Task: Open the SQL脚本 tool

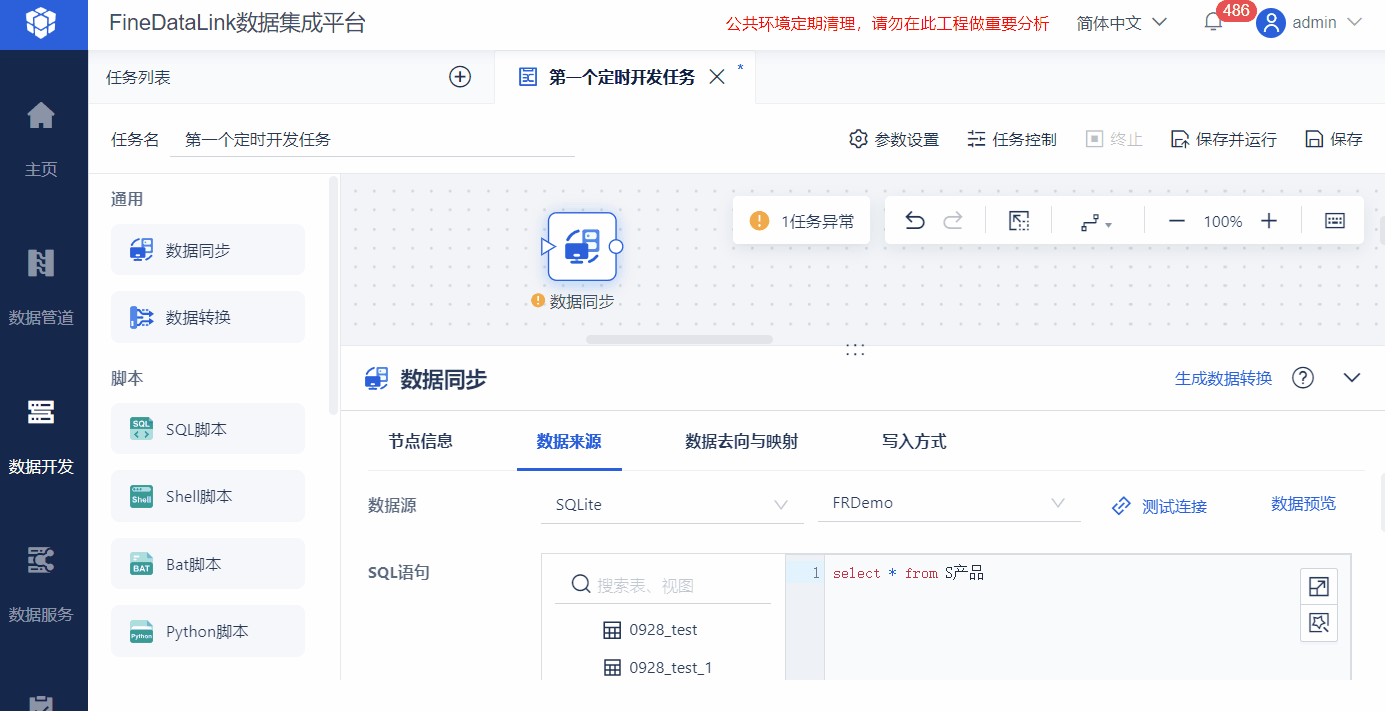Action: tap(207, 428)
